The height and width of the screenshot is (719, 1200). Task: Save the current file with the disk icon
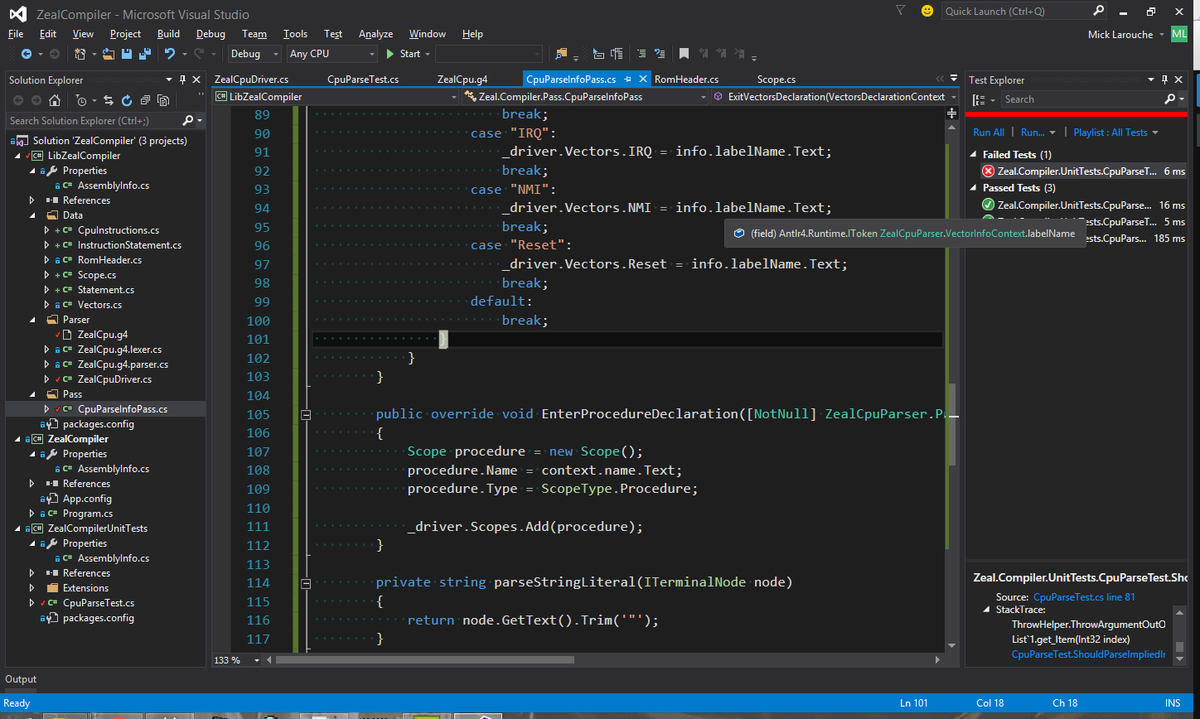127,54
